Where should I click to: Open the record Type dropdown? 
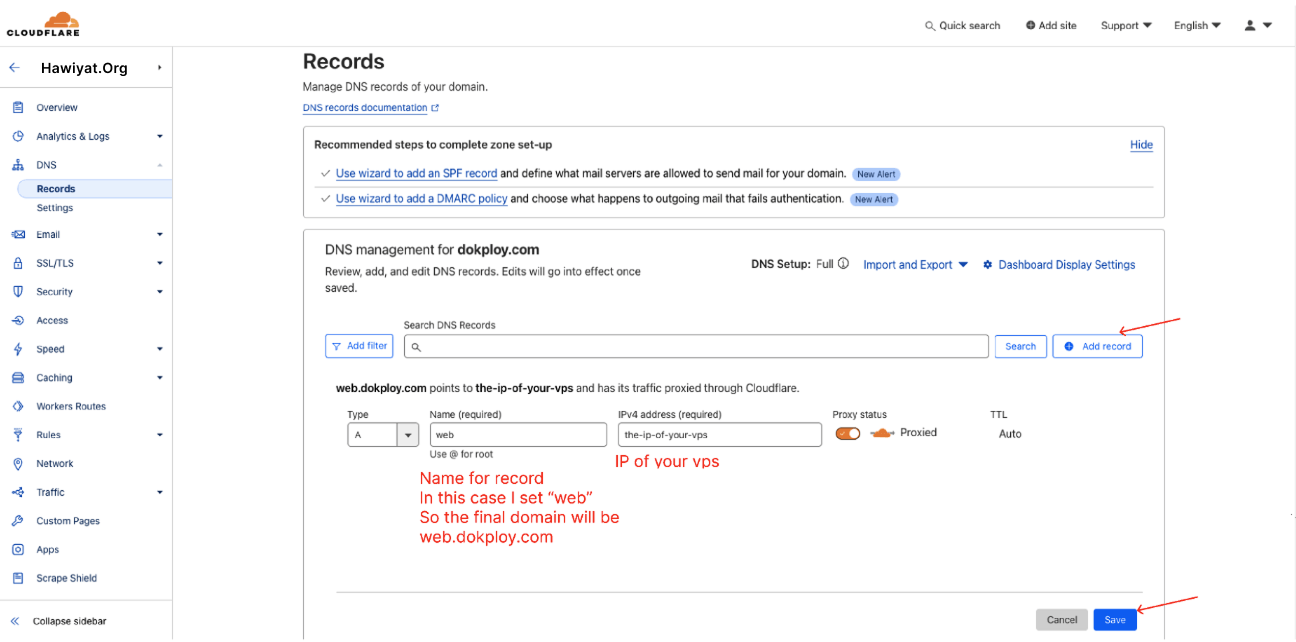click(406, 434)
